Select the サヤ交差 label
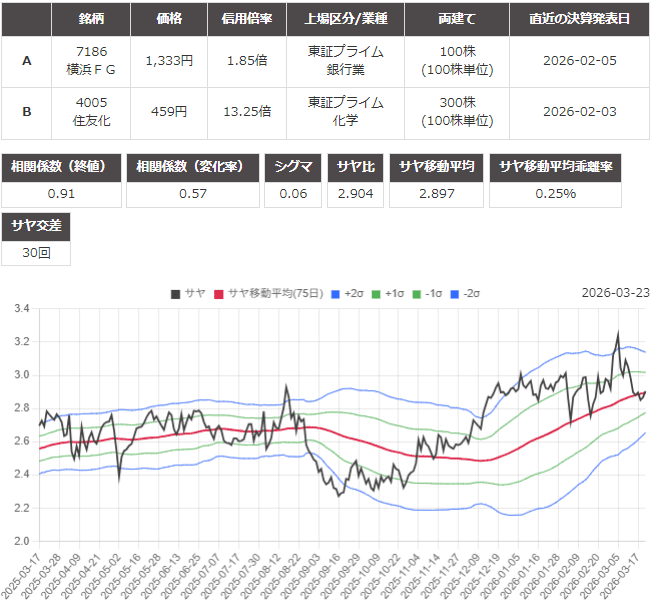 (36, 226)
